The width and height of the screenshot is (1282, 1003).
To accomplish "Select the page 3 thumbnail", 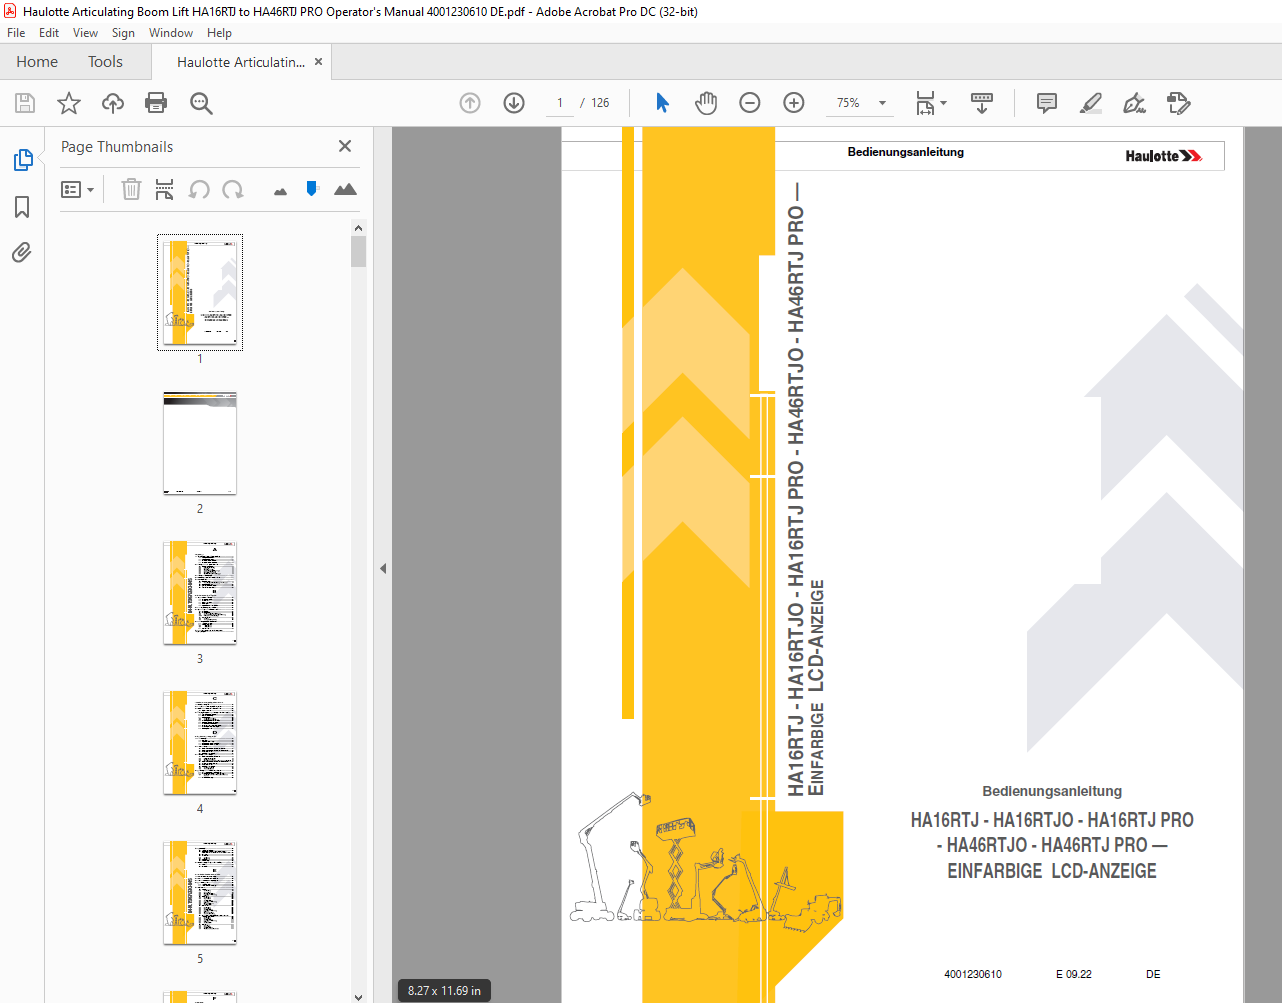I will pyautogui.click(x=200, y=593).
